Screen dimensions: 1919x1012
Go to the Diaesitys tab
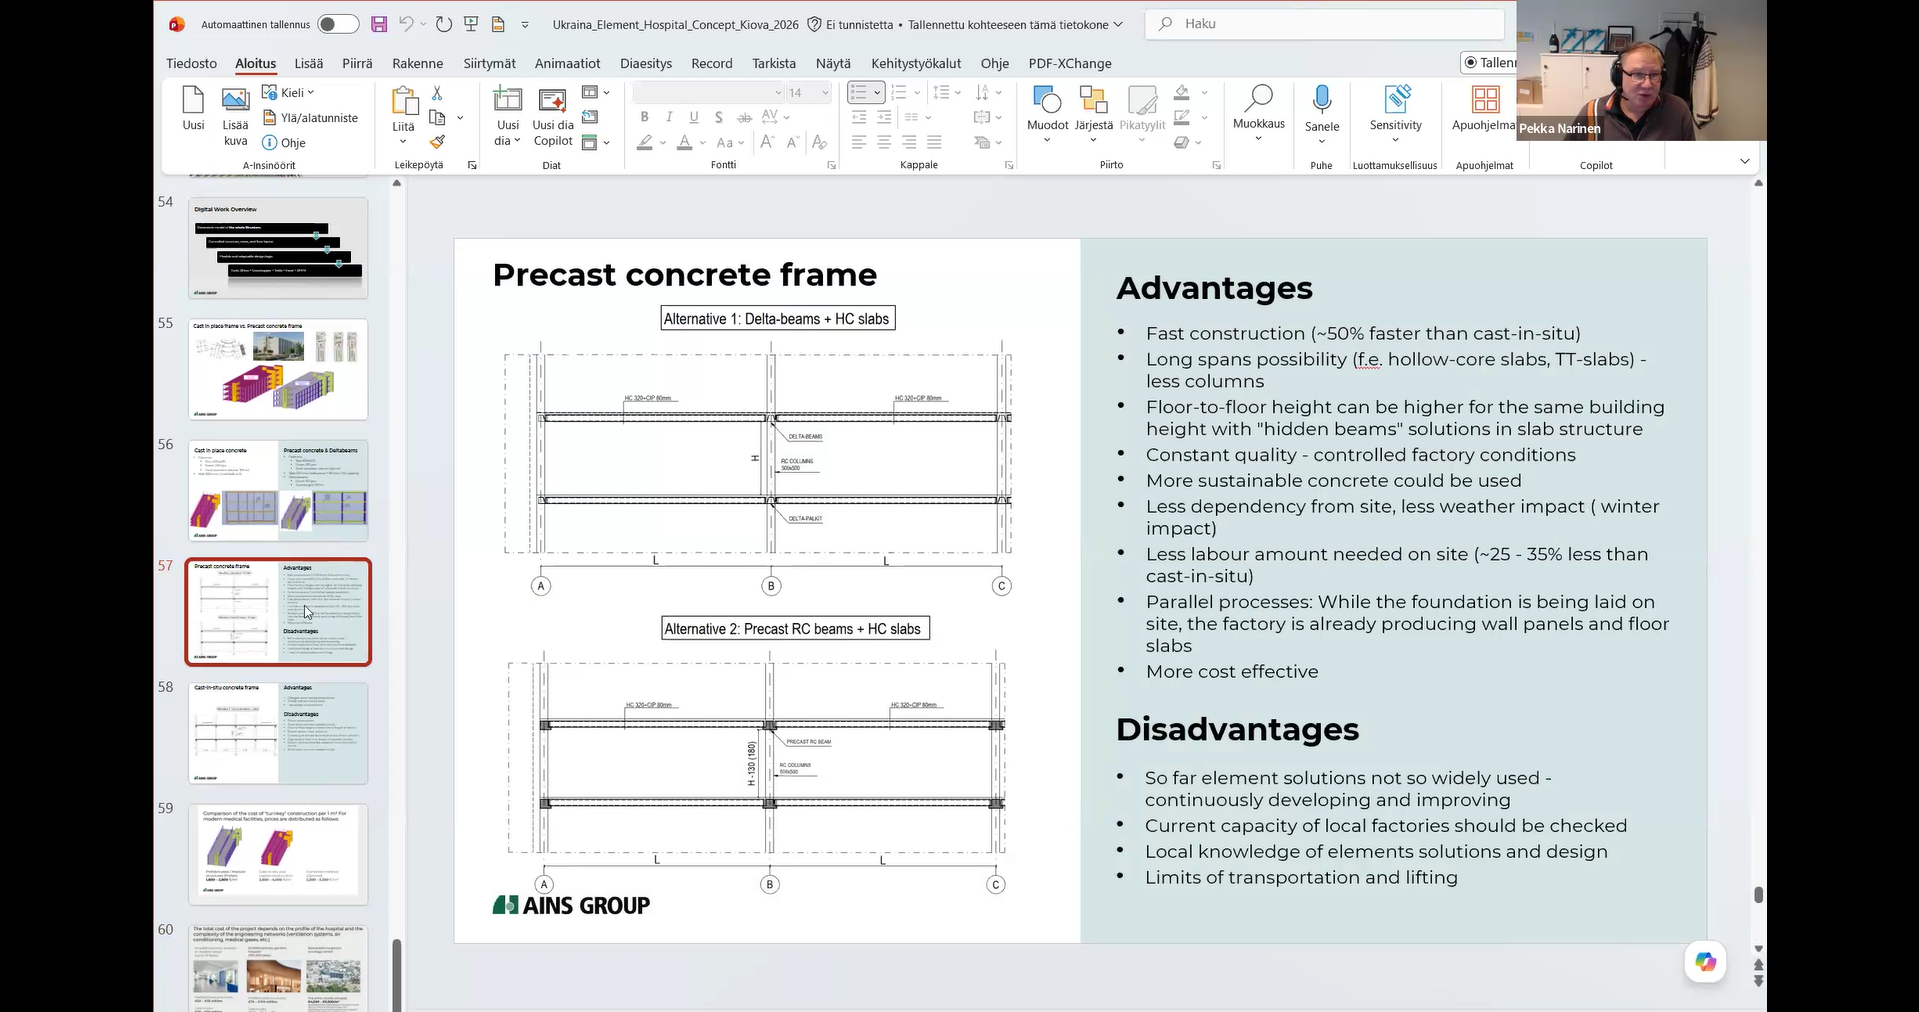pyautogui.click(x=646, y=63)
